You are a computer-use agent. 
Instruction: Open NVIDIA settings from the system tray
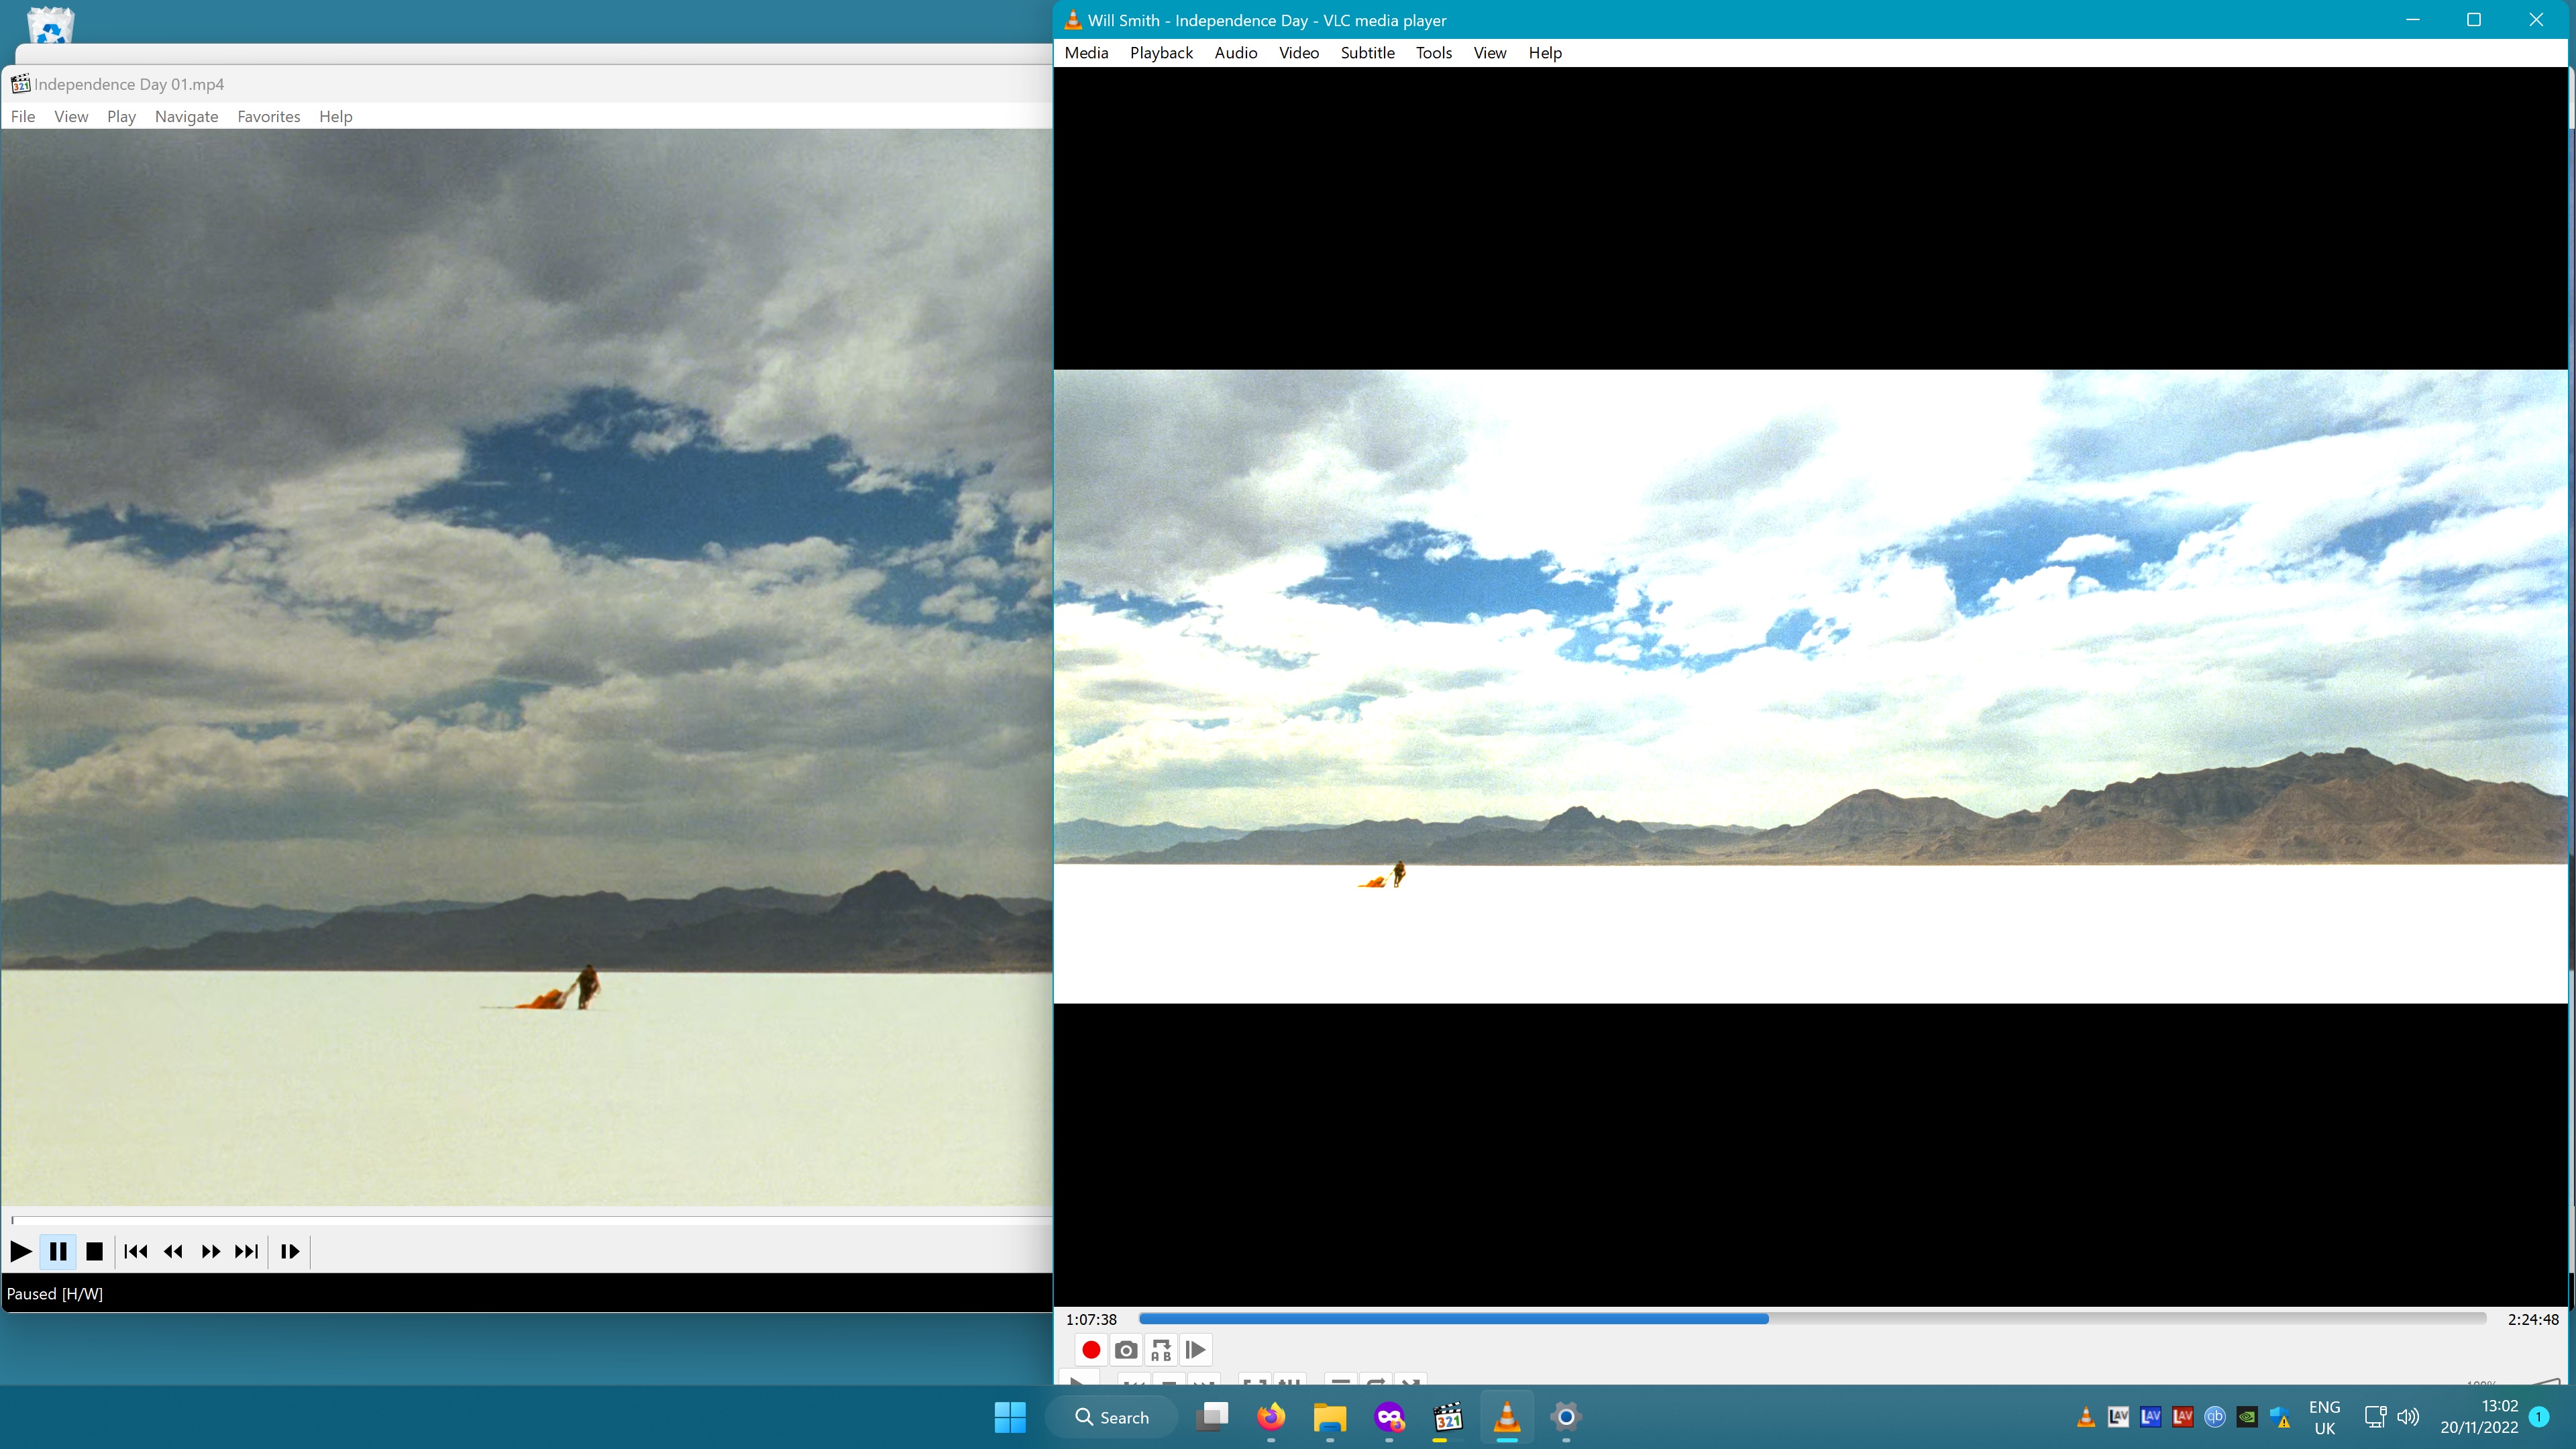pyautogui.click(x=2248, y=1416)
